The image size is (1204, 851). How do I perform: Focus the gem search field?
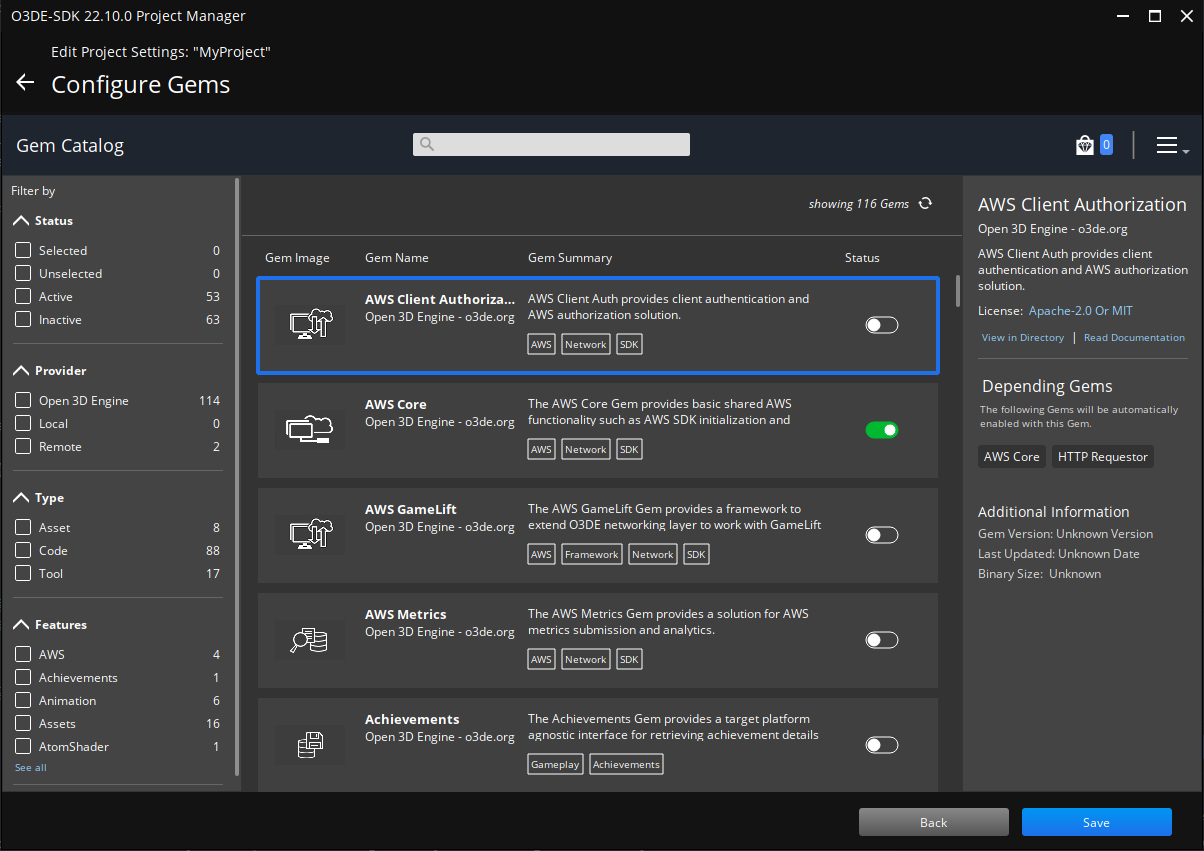tap(551, 144)
